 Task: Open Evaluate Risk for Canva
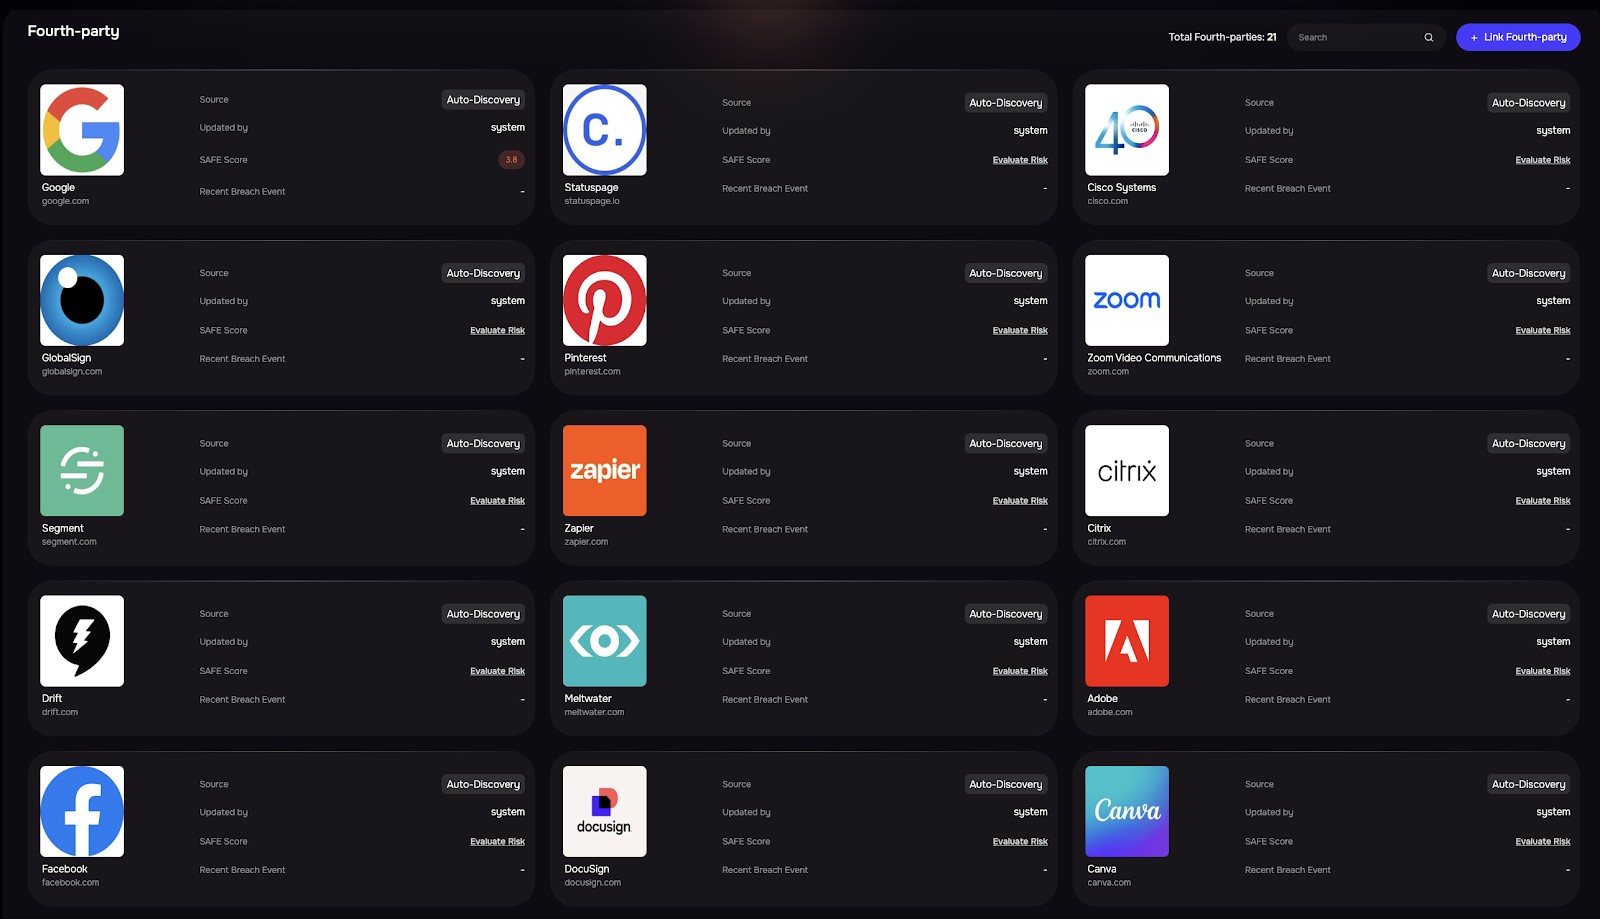pyautogui.click(x=1543, y=842)
